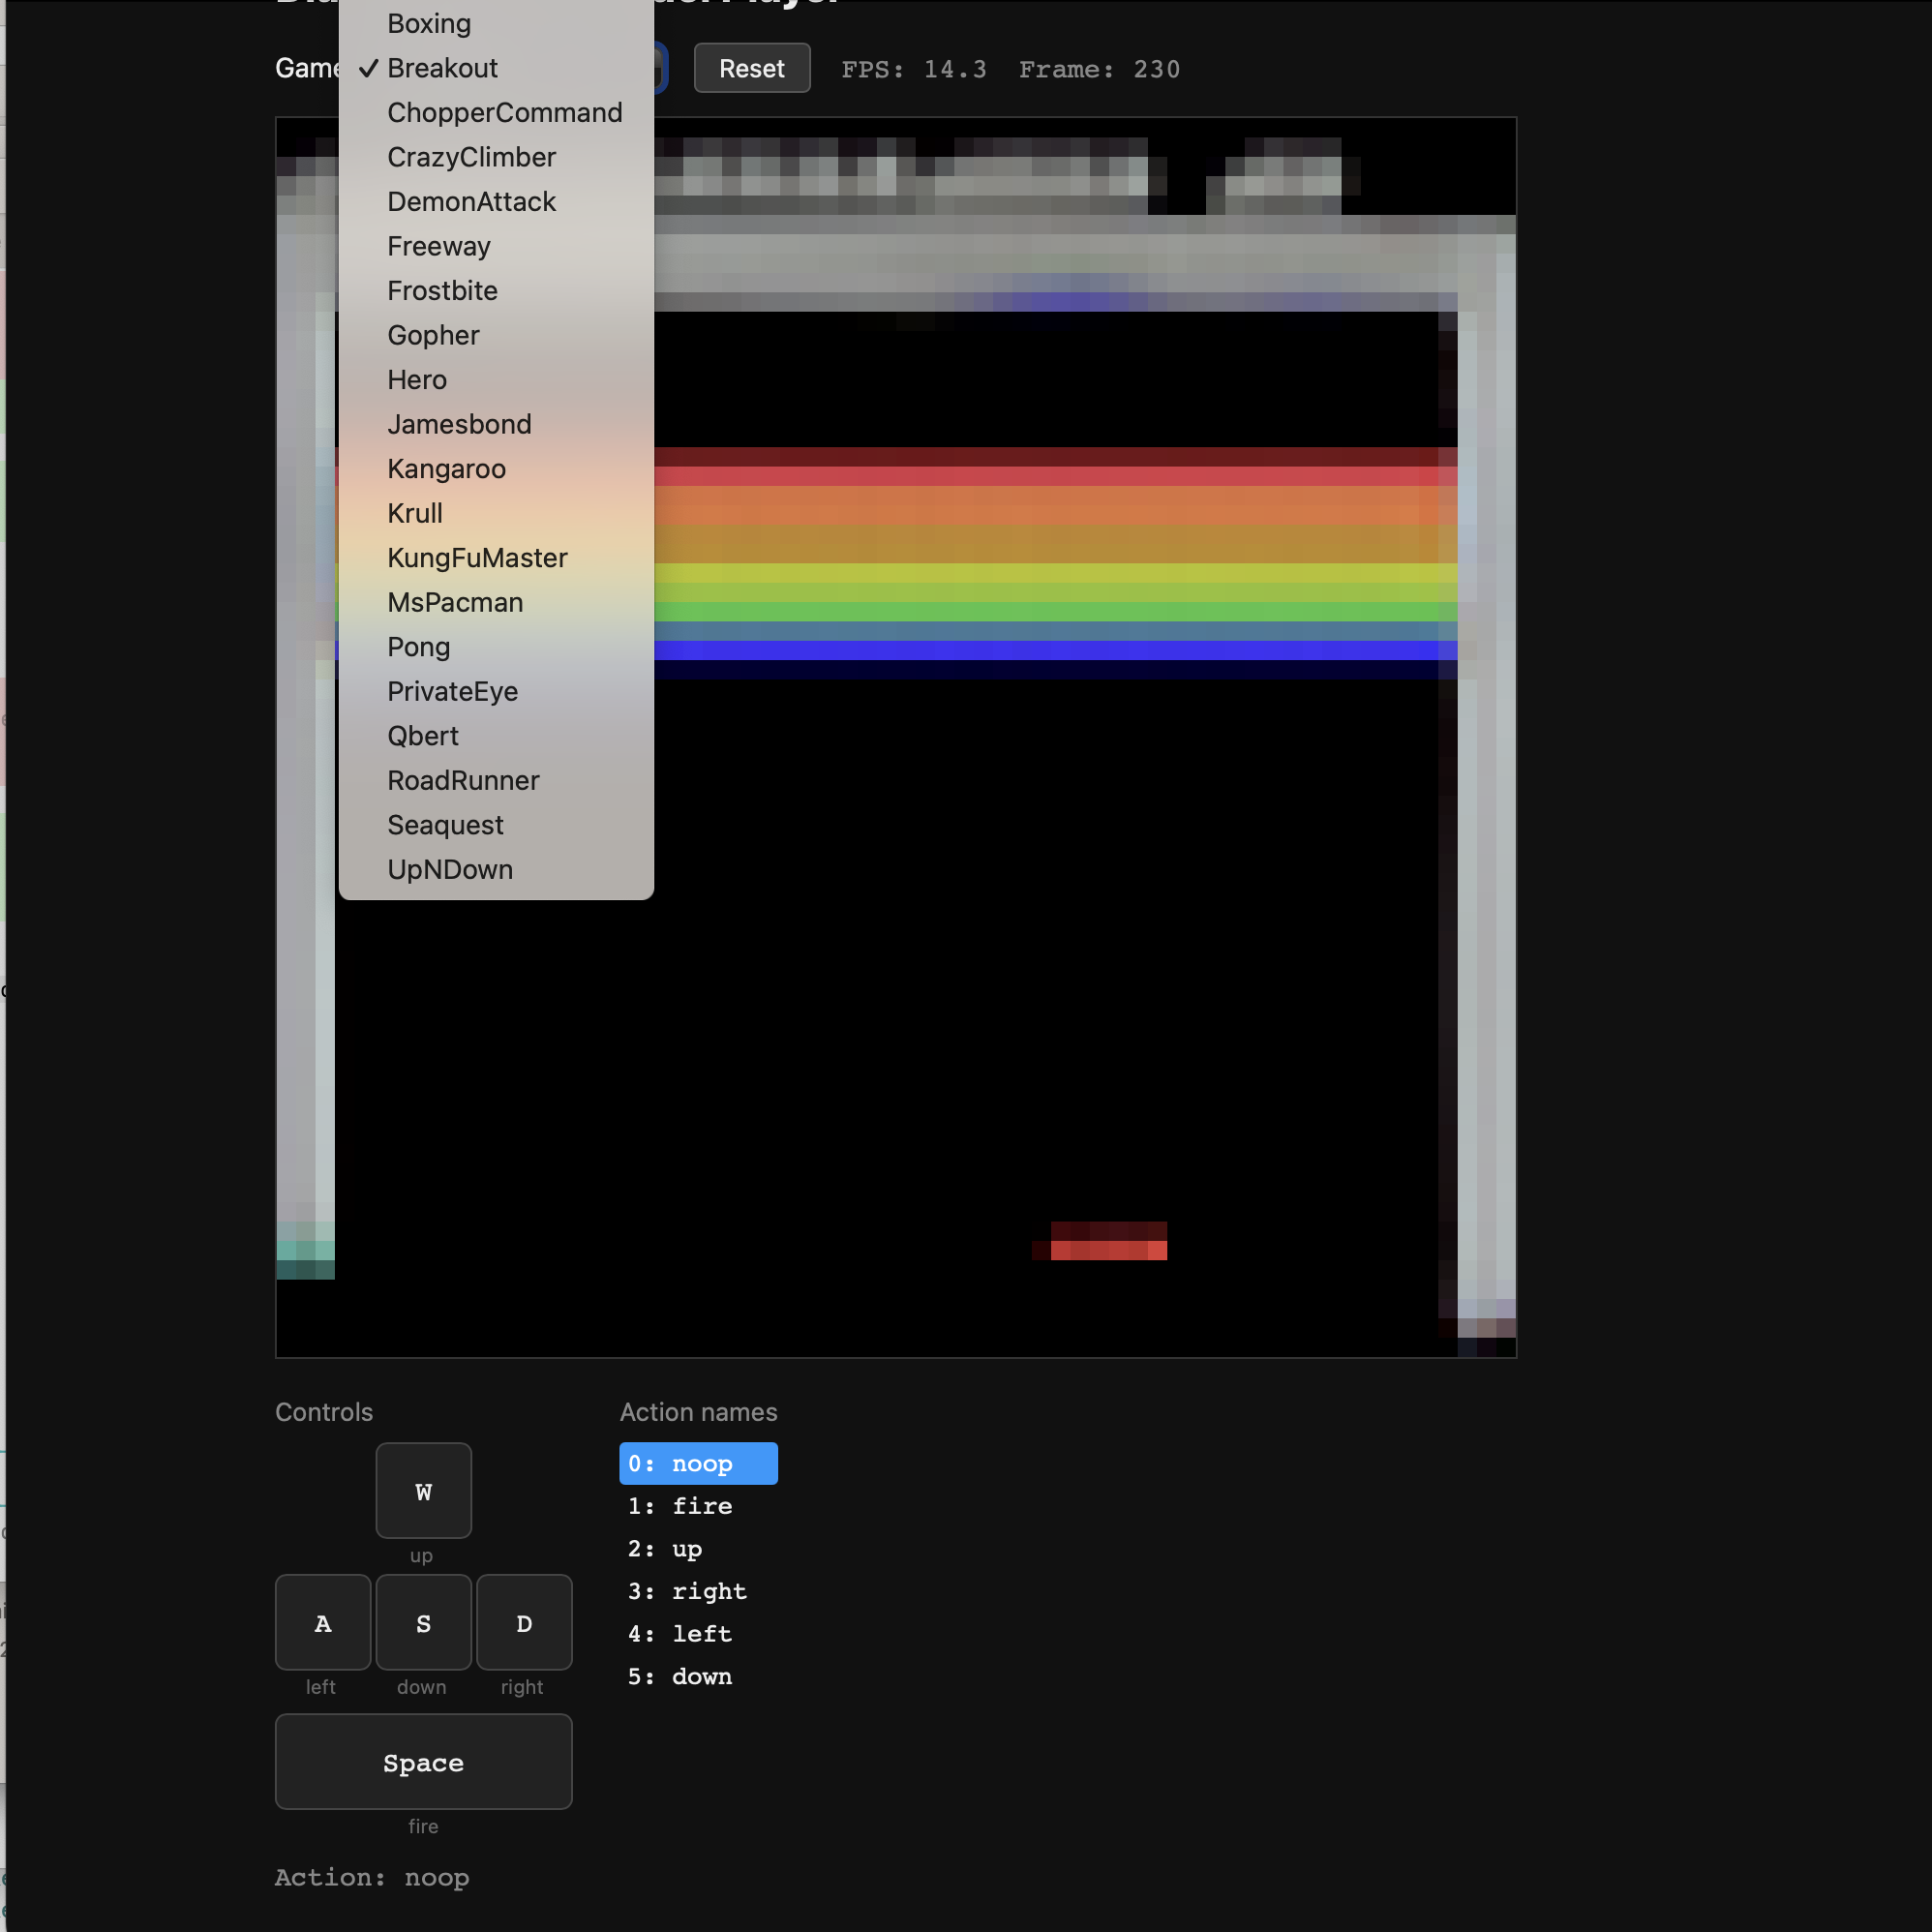
Task: Choose RoadRunner game entry
Action: (x=496, y=780)
